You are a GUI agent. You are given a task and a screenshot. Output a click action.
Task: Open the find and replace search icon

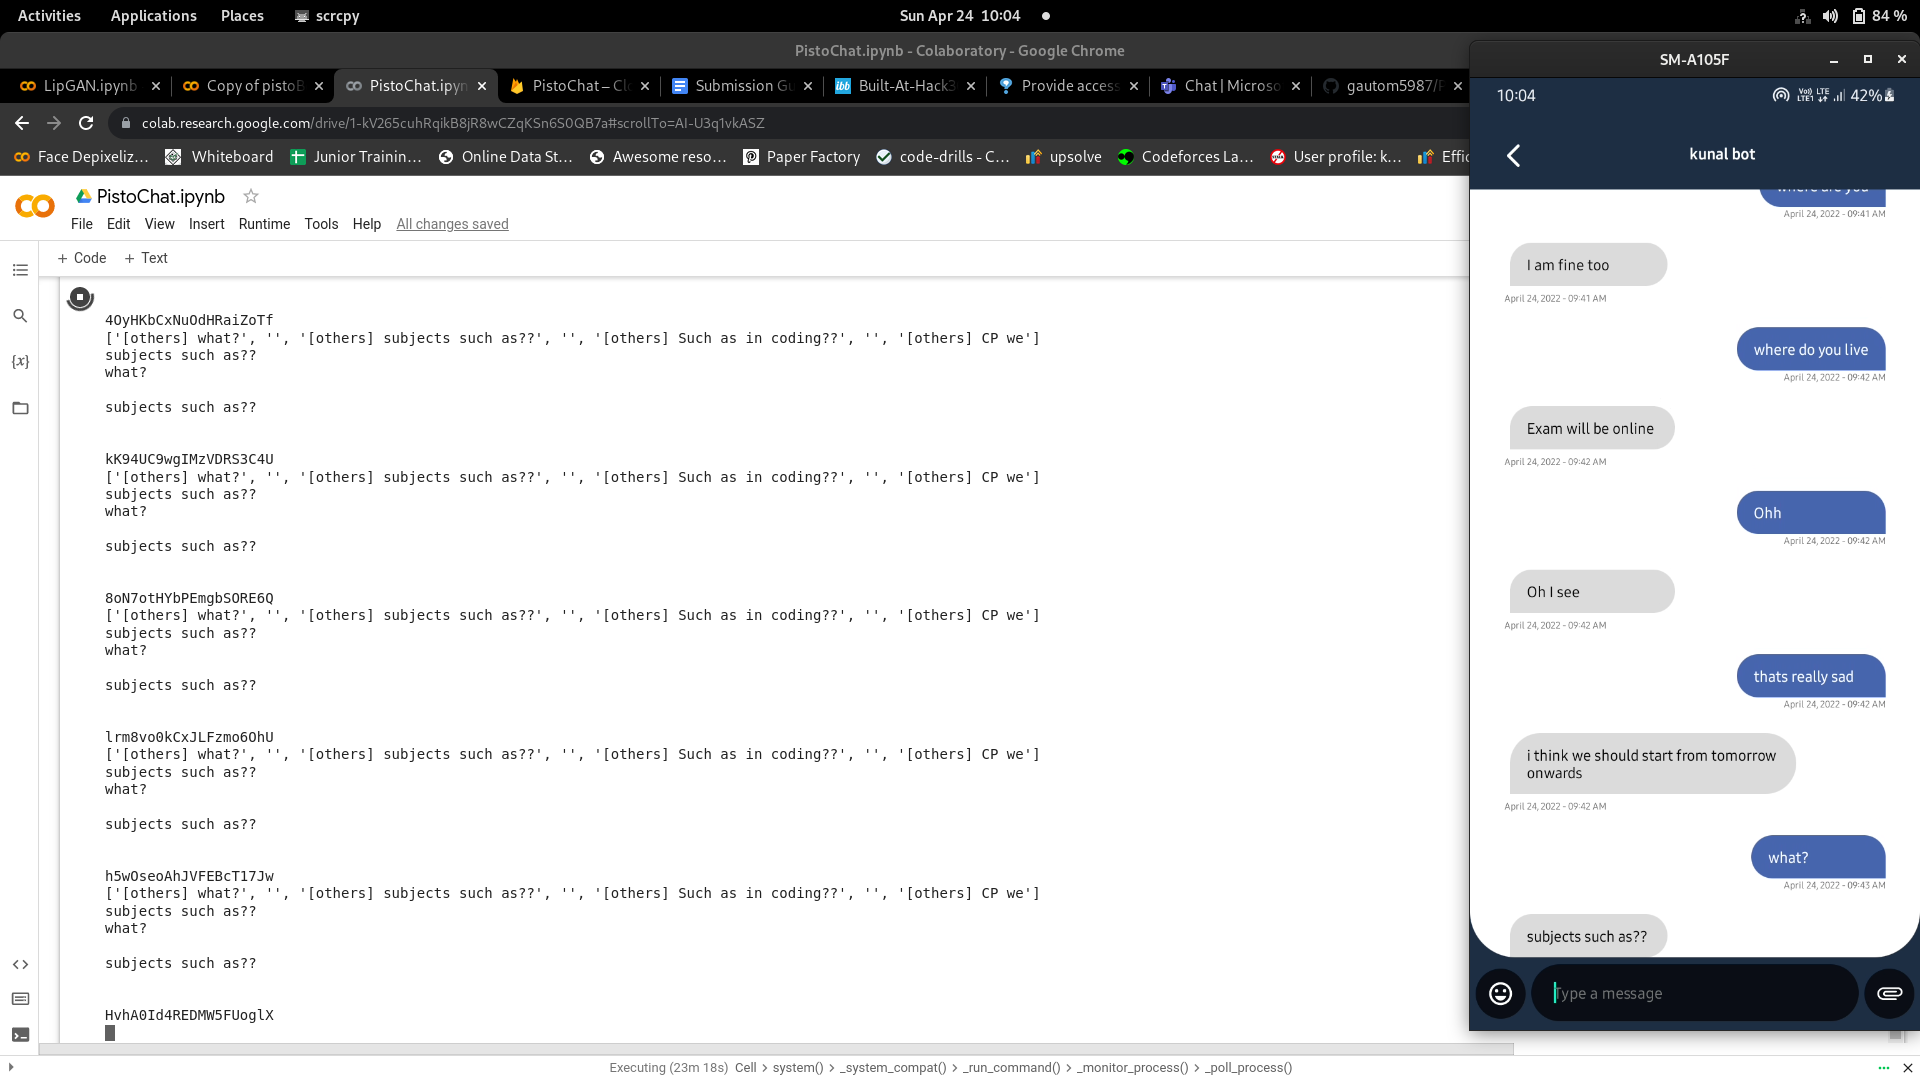click(20, 316)
